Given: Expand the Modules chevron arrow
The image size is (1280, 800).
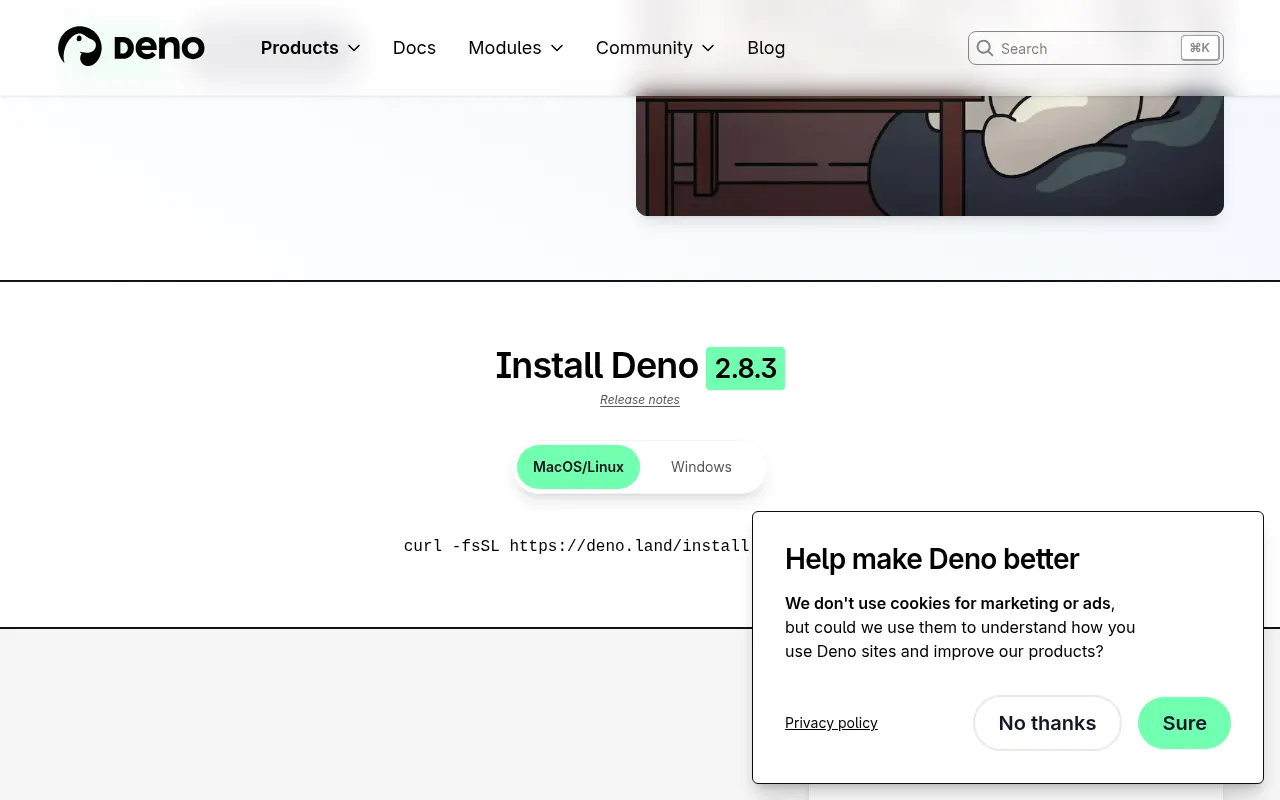Looking at the screenshot, I should tap(557, 48).
